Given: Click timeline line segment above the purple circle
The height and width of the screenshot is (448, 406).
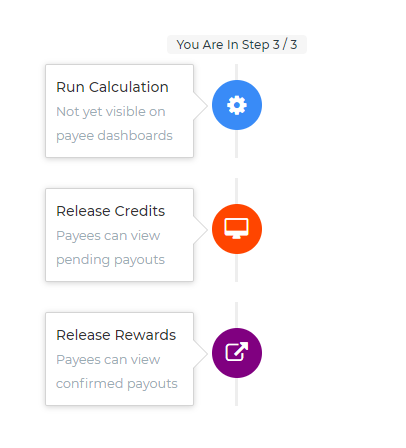Looking at the screenshot, I should point(236,315).
